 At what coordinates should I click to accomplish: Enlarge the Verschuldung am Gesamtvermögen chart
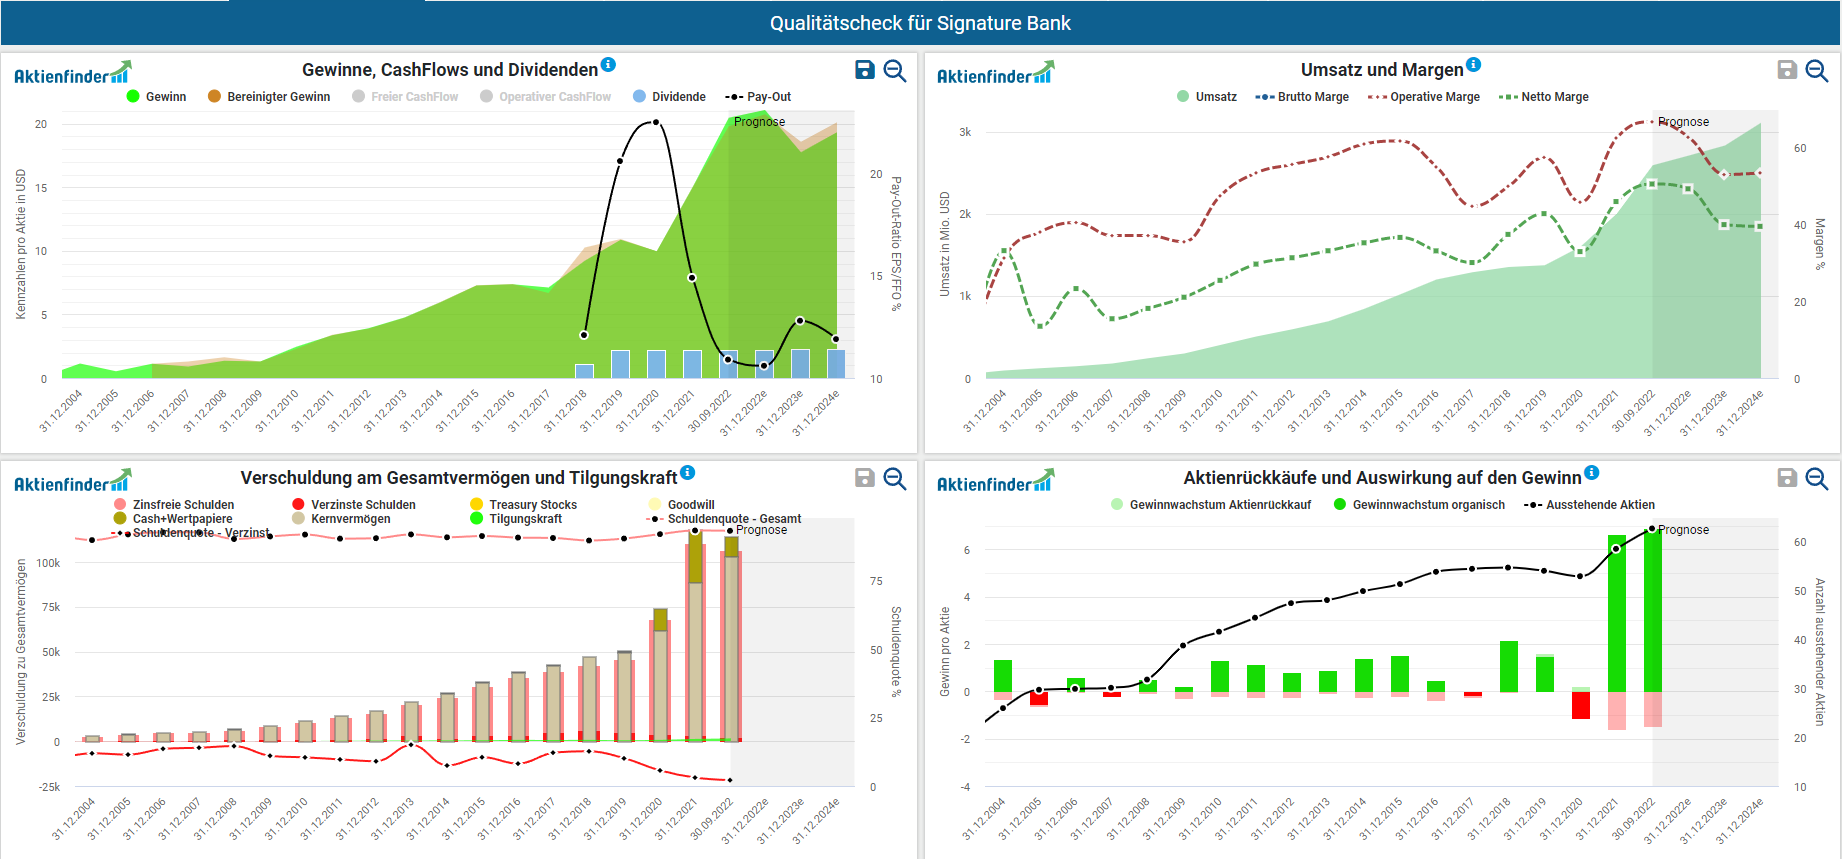coord(895,478)
